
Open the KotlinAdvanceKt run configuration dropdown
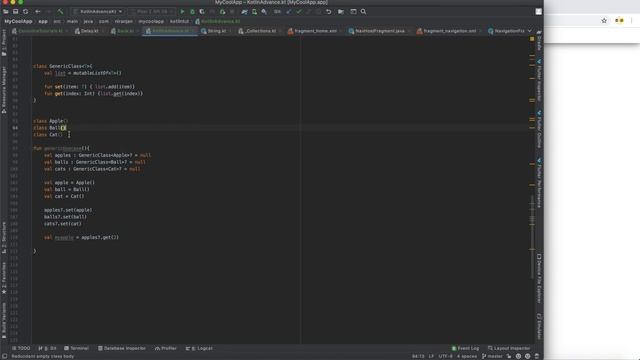coord(98,12)
